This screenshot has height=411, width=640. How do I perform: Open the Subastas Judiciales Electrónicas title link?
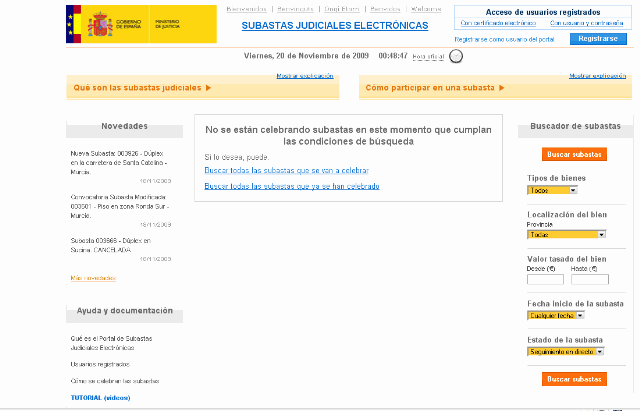click(x=335, y=26)
